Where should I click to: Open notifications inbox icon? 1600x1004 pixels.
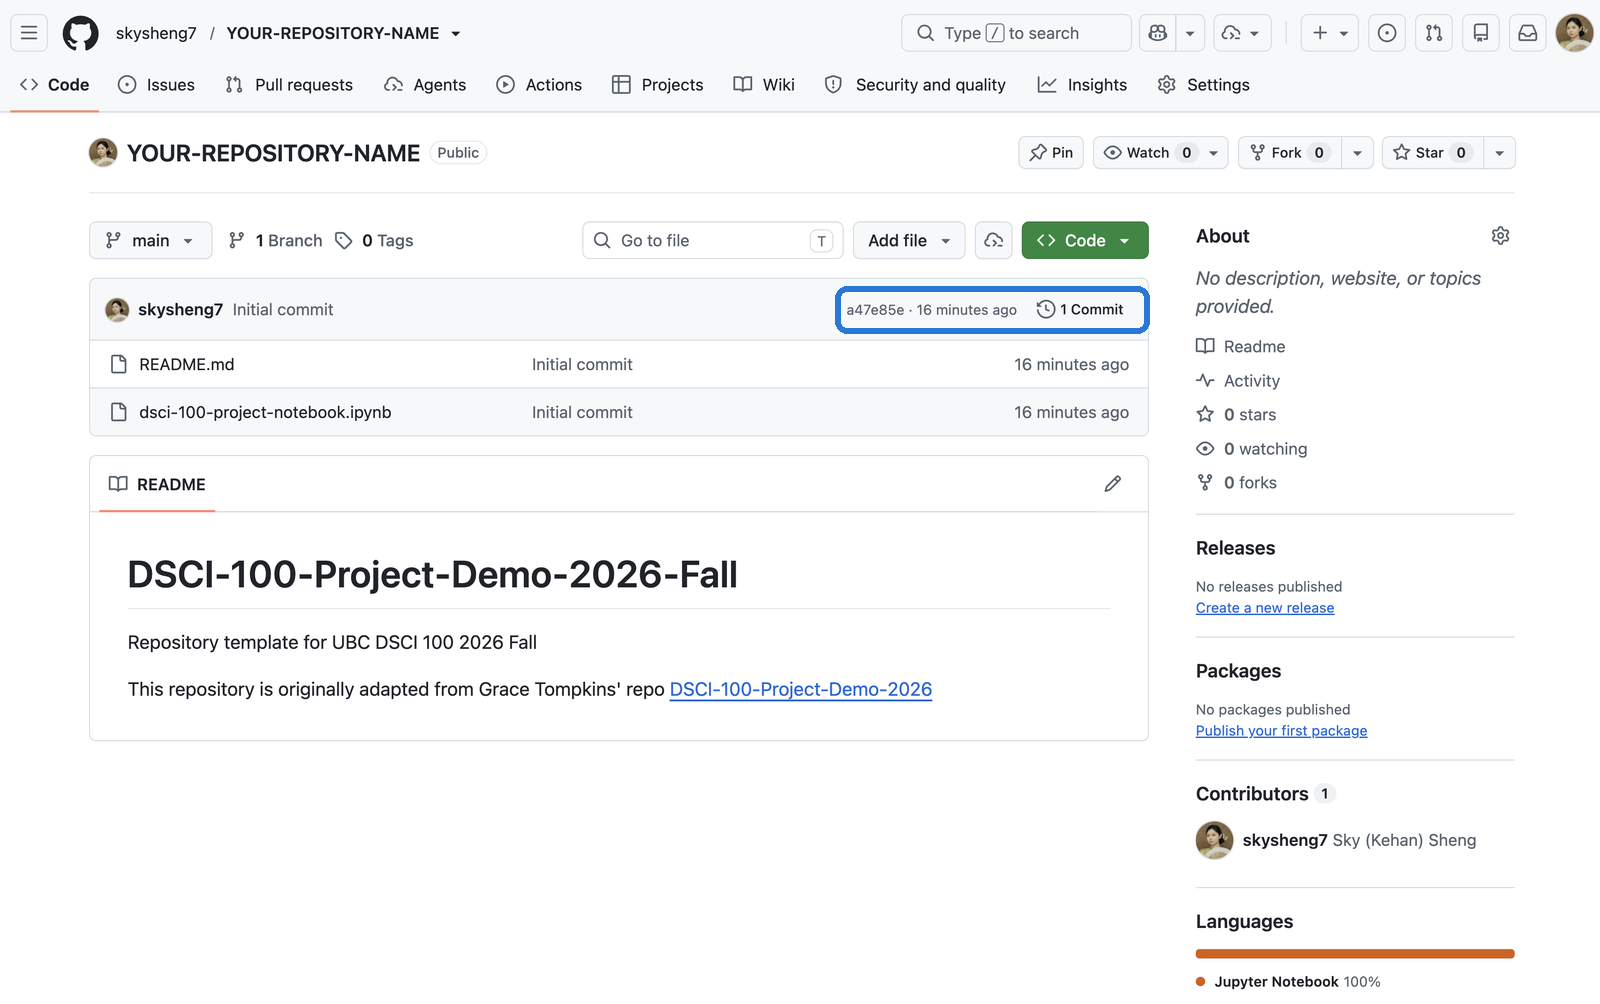1528,33
